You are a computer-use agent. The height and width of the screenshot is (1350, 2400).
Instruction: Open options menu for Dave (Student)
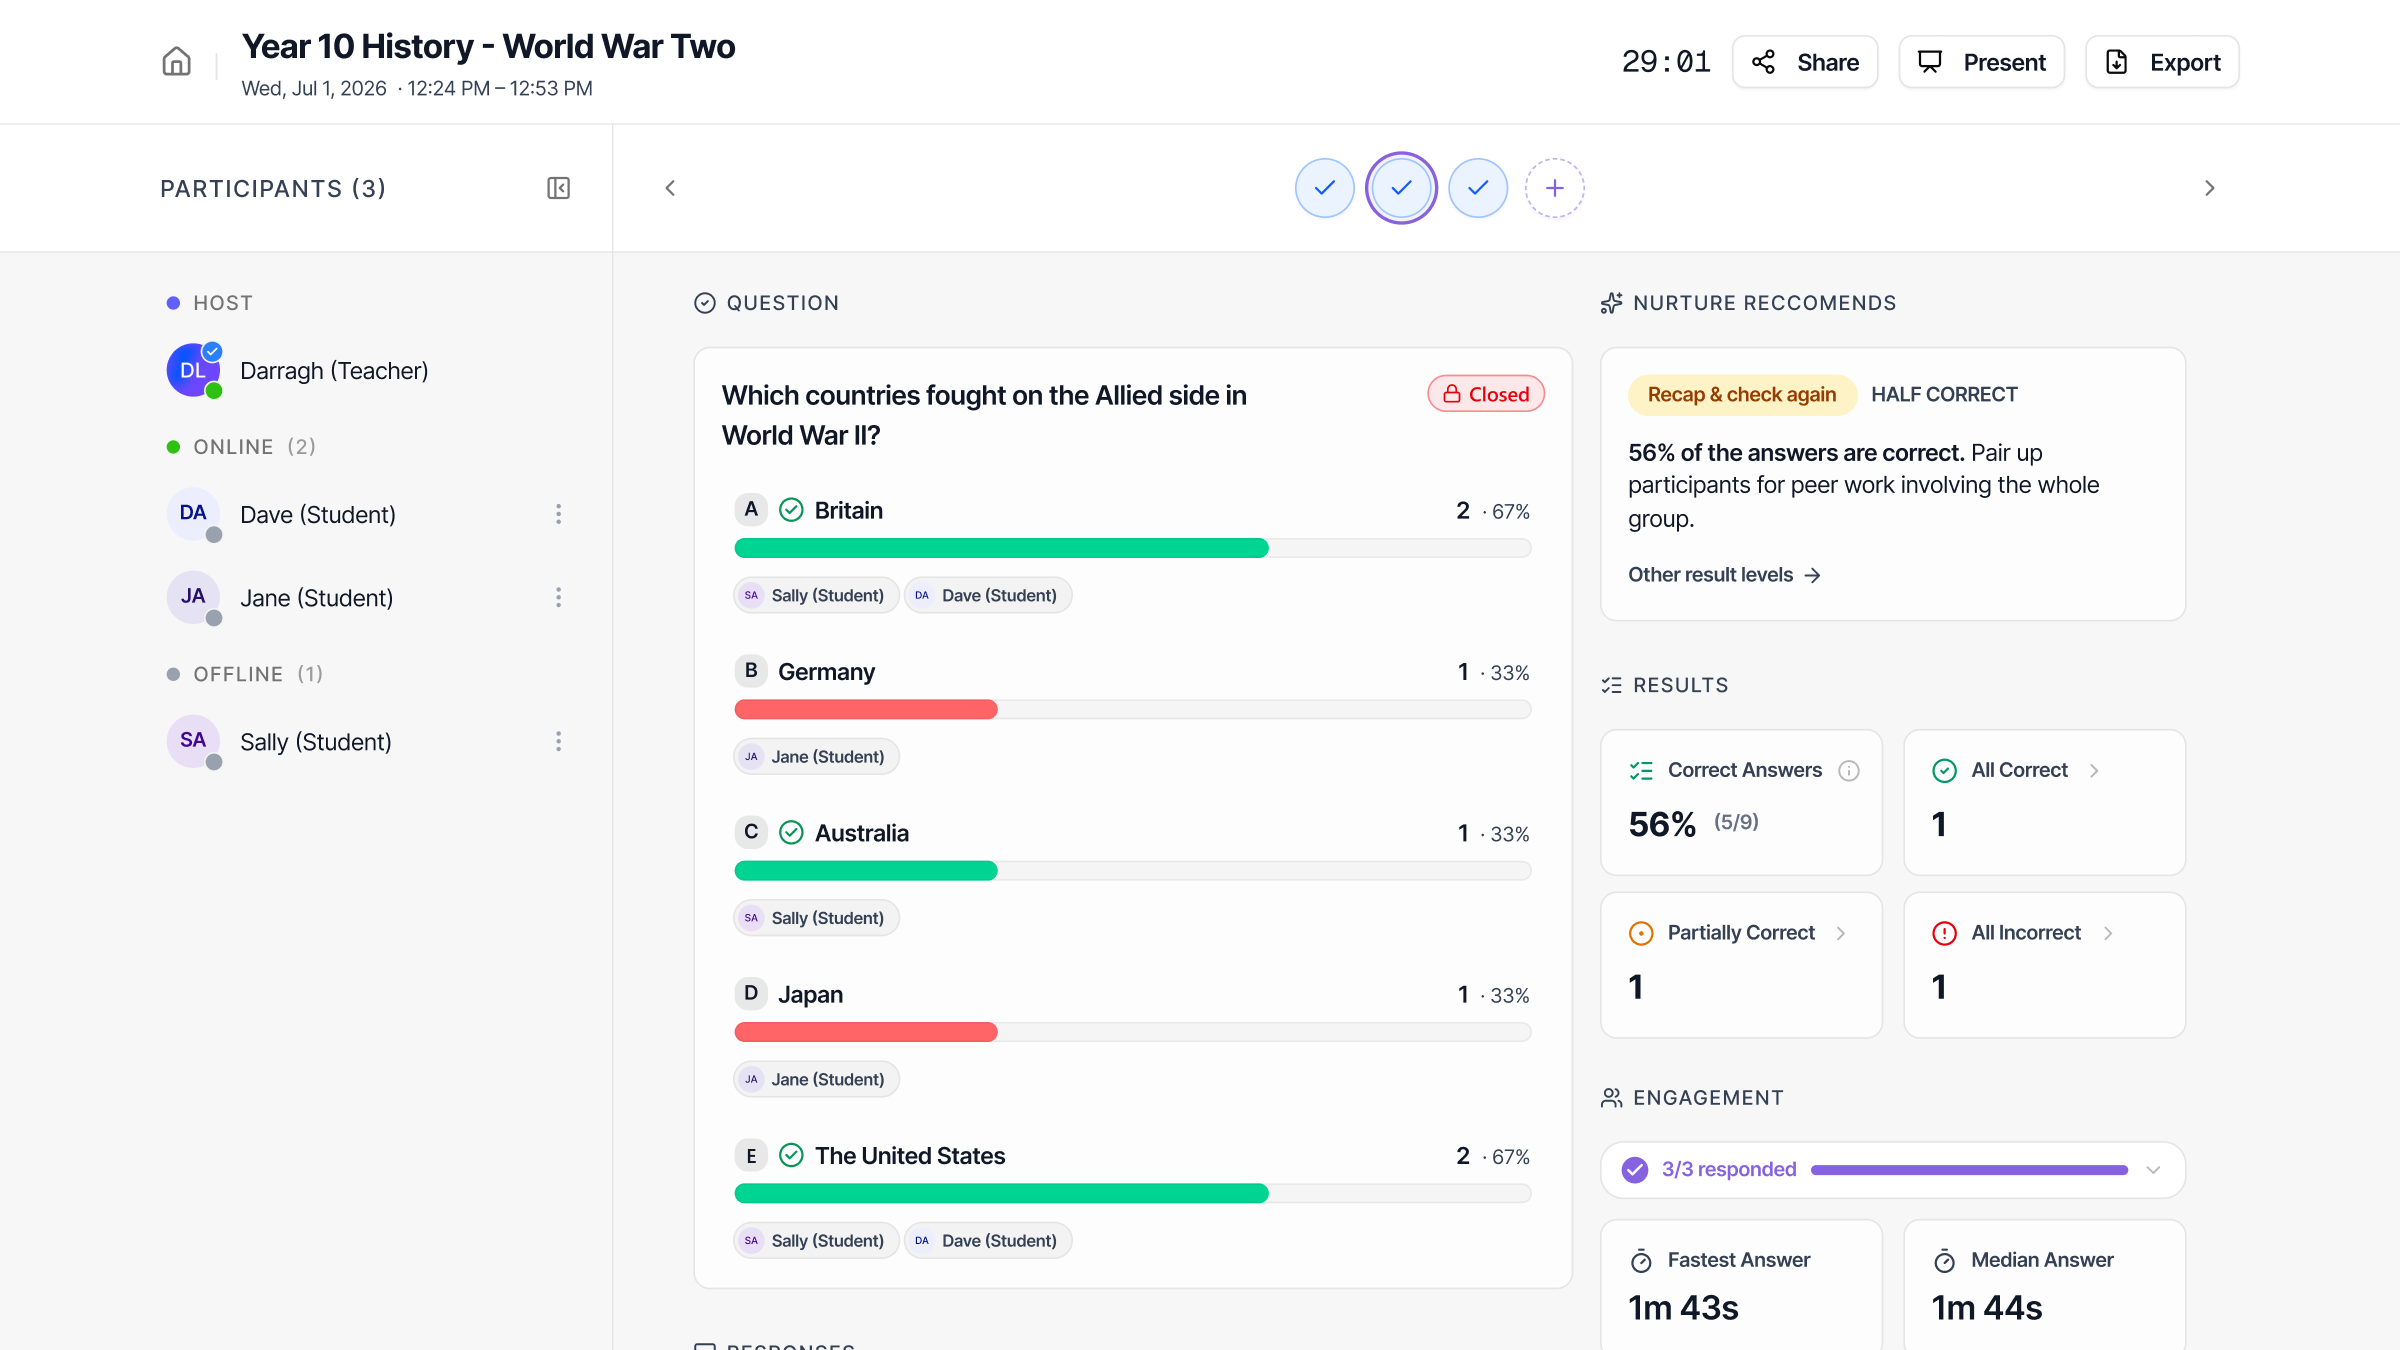pos(558,514)
